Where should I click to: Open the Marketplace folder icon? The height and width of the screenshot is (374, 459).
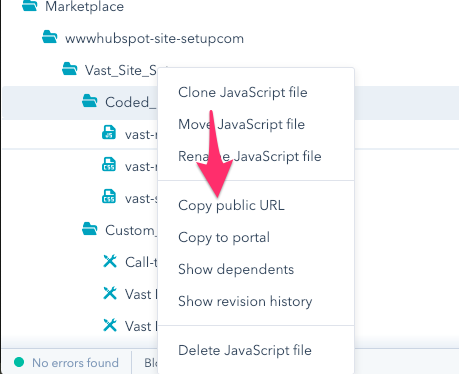(x=30, y=5)
